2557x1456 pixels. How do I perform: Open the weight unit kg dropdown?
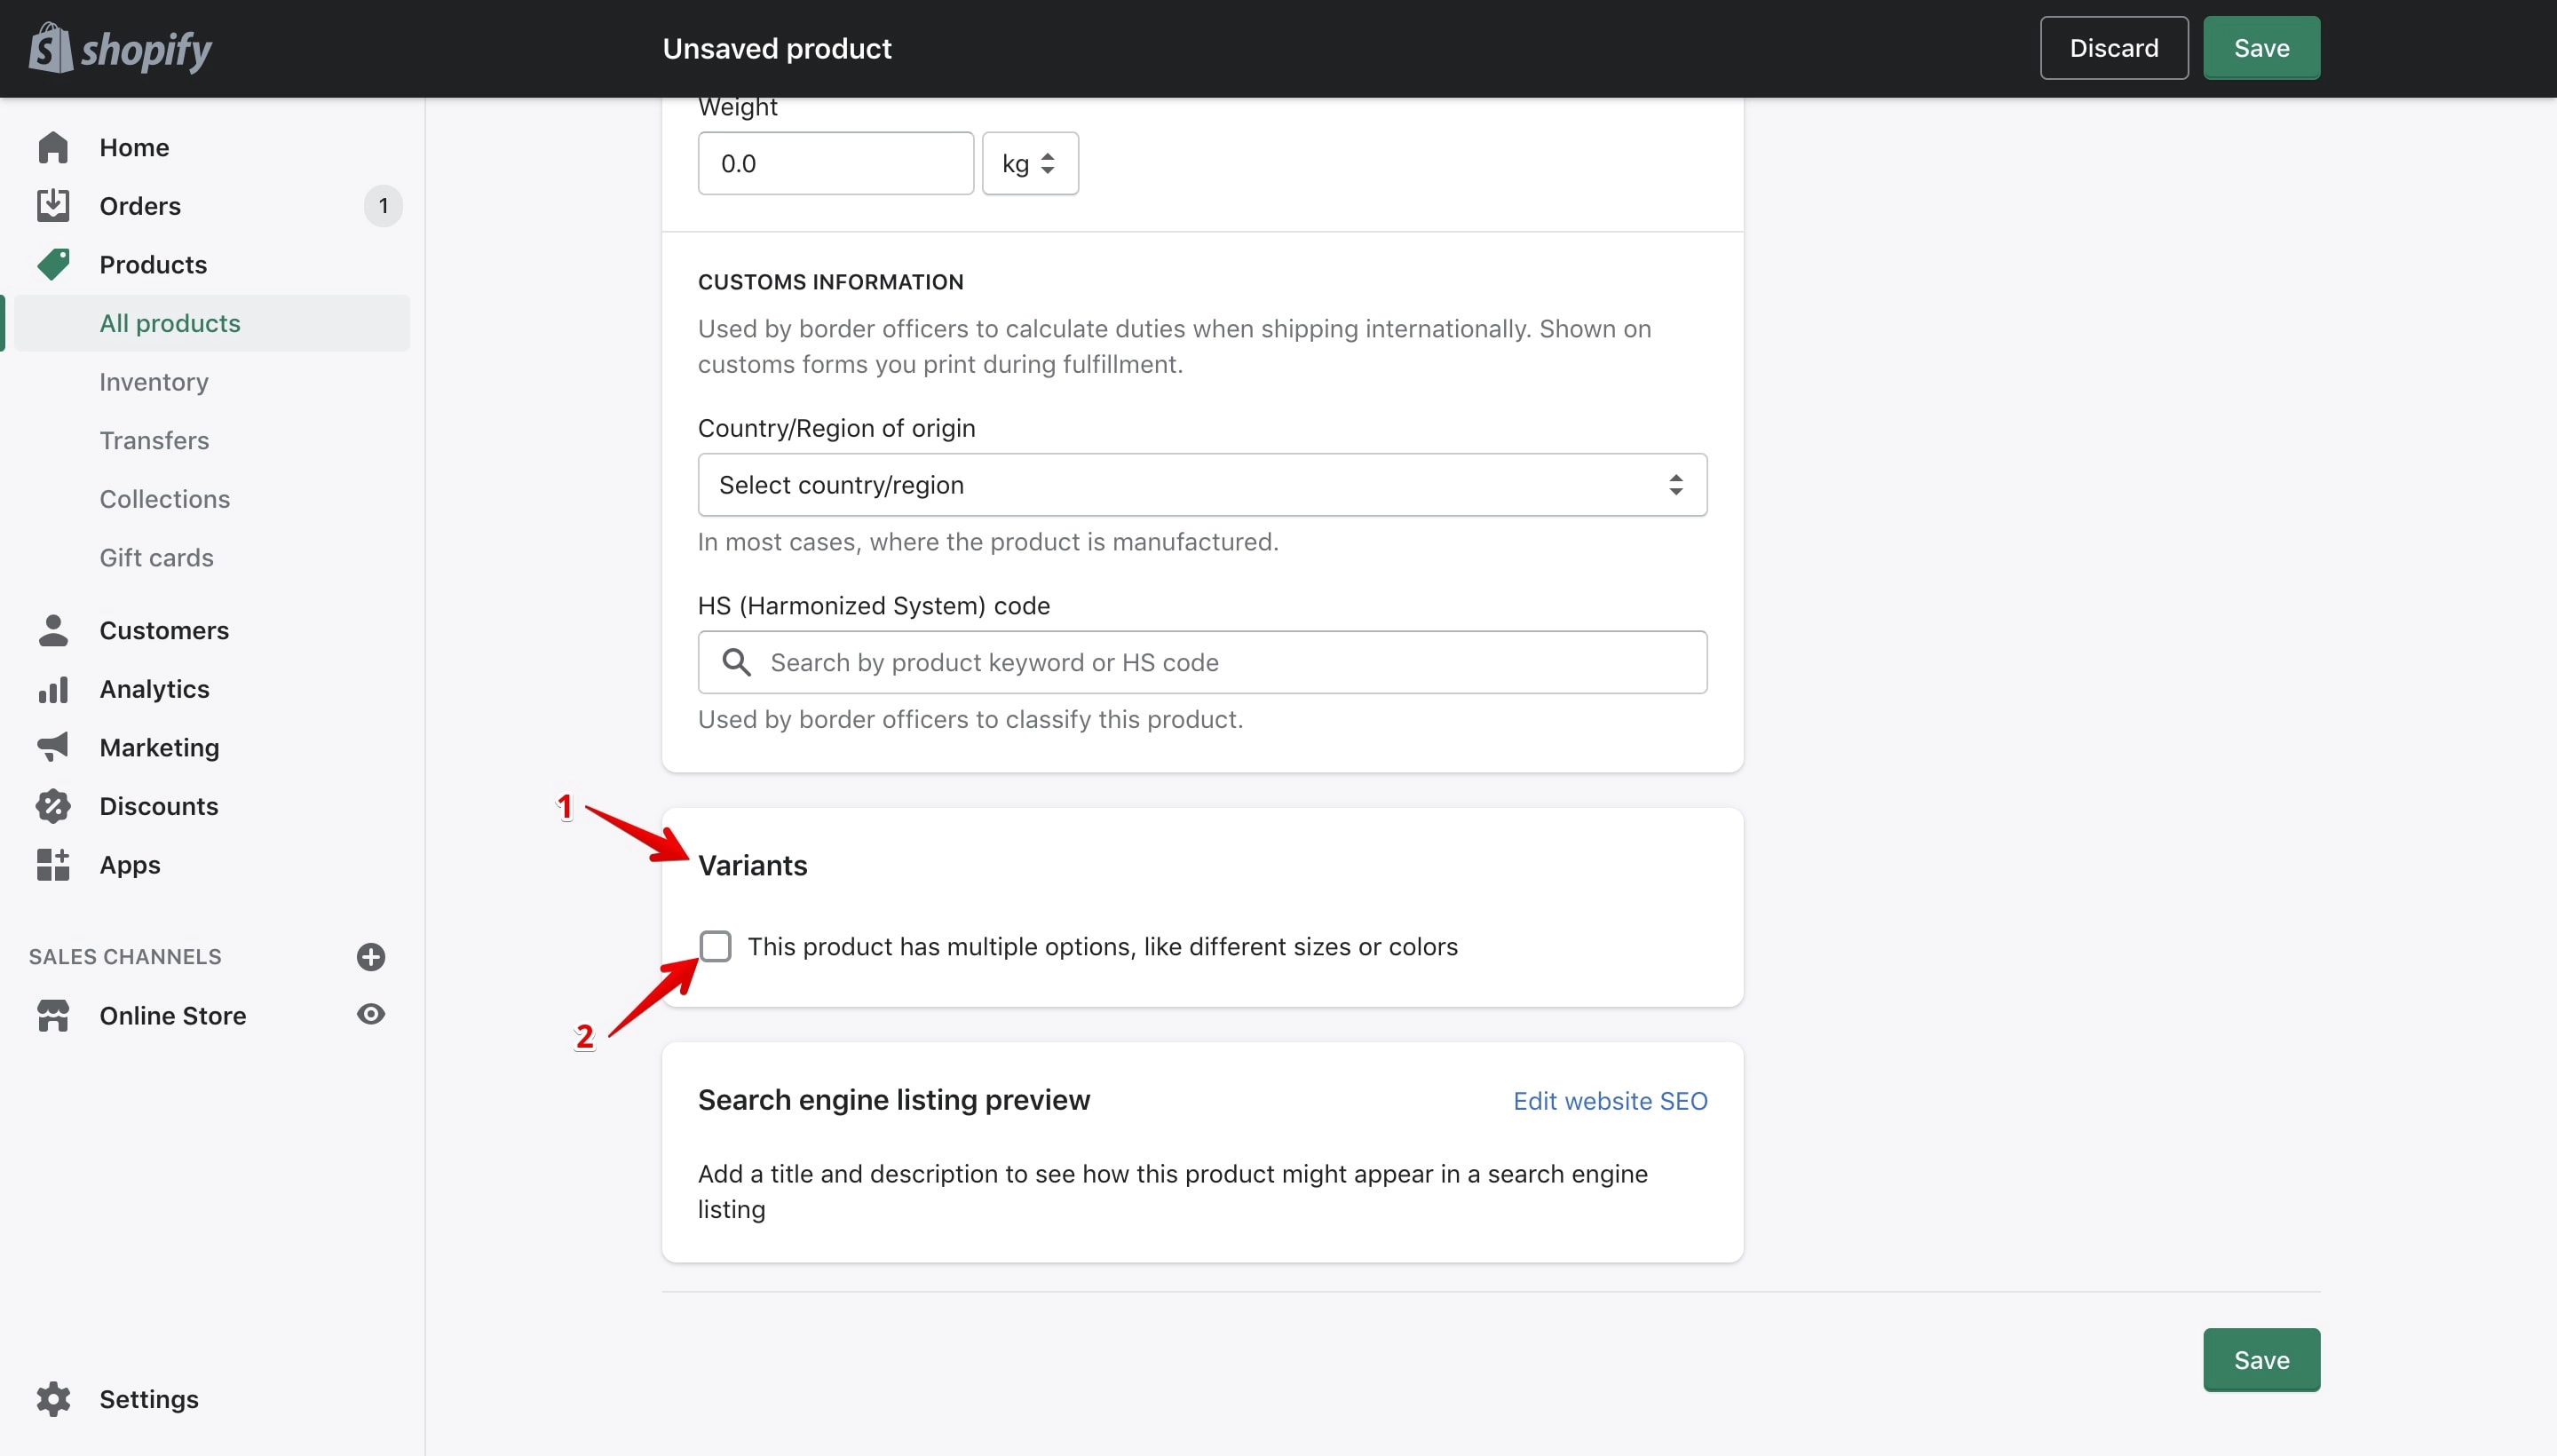point(1030,163)
